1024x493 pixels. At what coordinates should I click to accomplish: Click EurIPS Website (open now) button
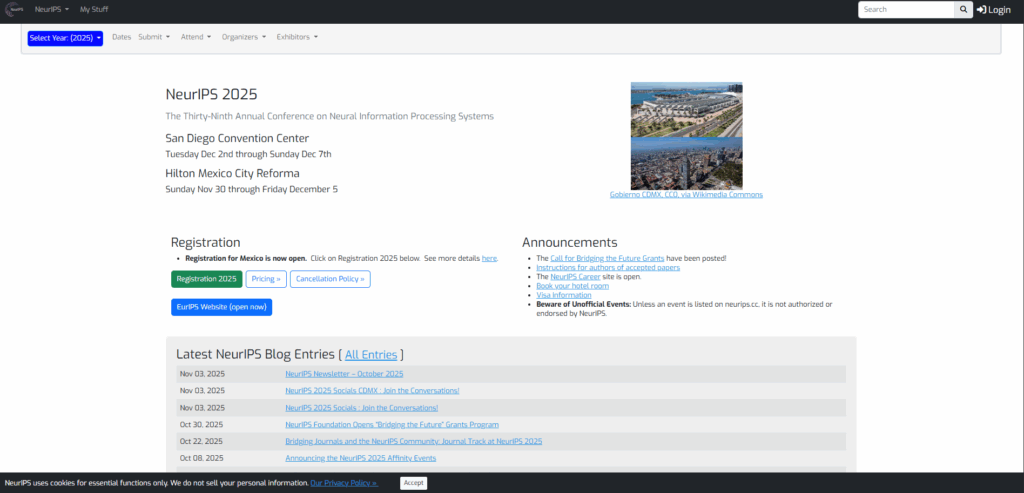(221, 307)
